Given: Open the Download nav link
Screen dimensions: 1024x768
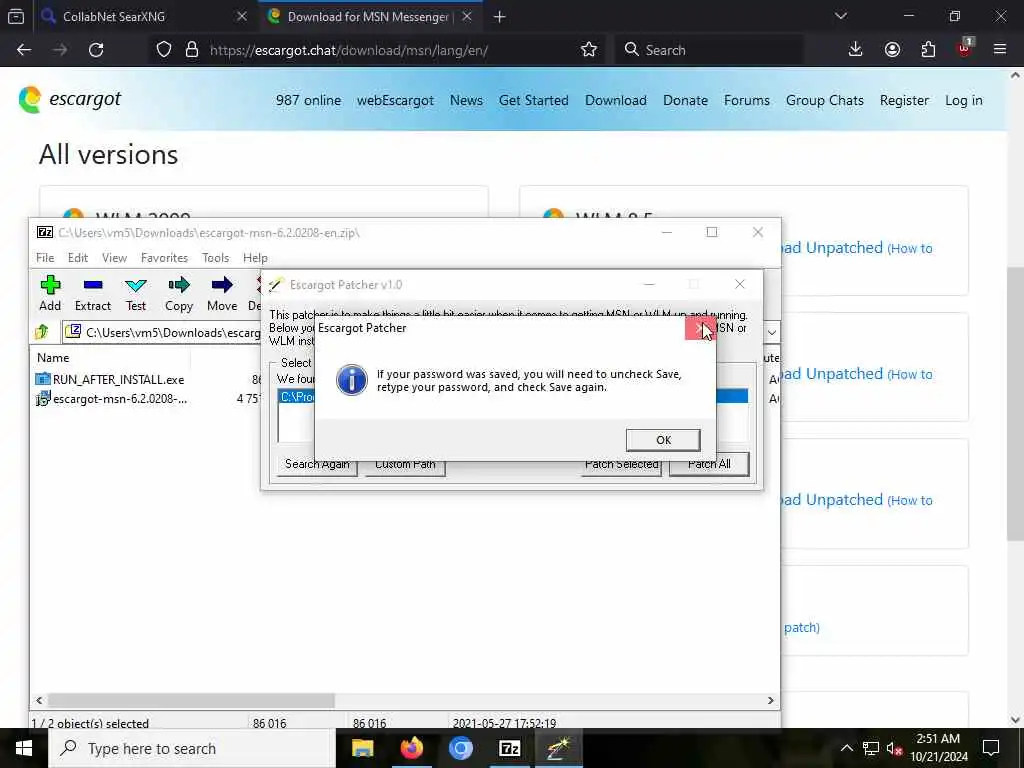Looking at the screenshot, I should [616, 101].
